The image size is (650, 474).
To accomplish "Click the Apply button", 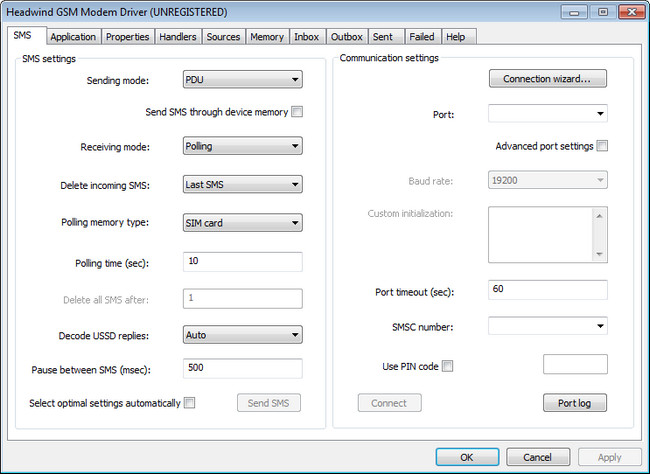I will [x=609, y=457].
